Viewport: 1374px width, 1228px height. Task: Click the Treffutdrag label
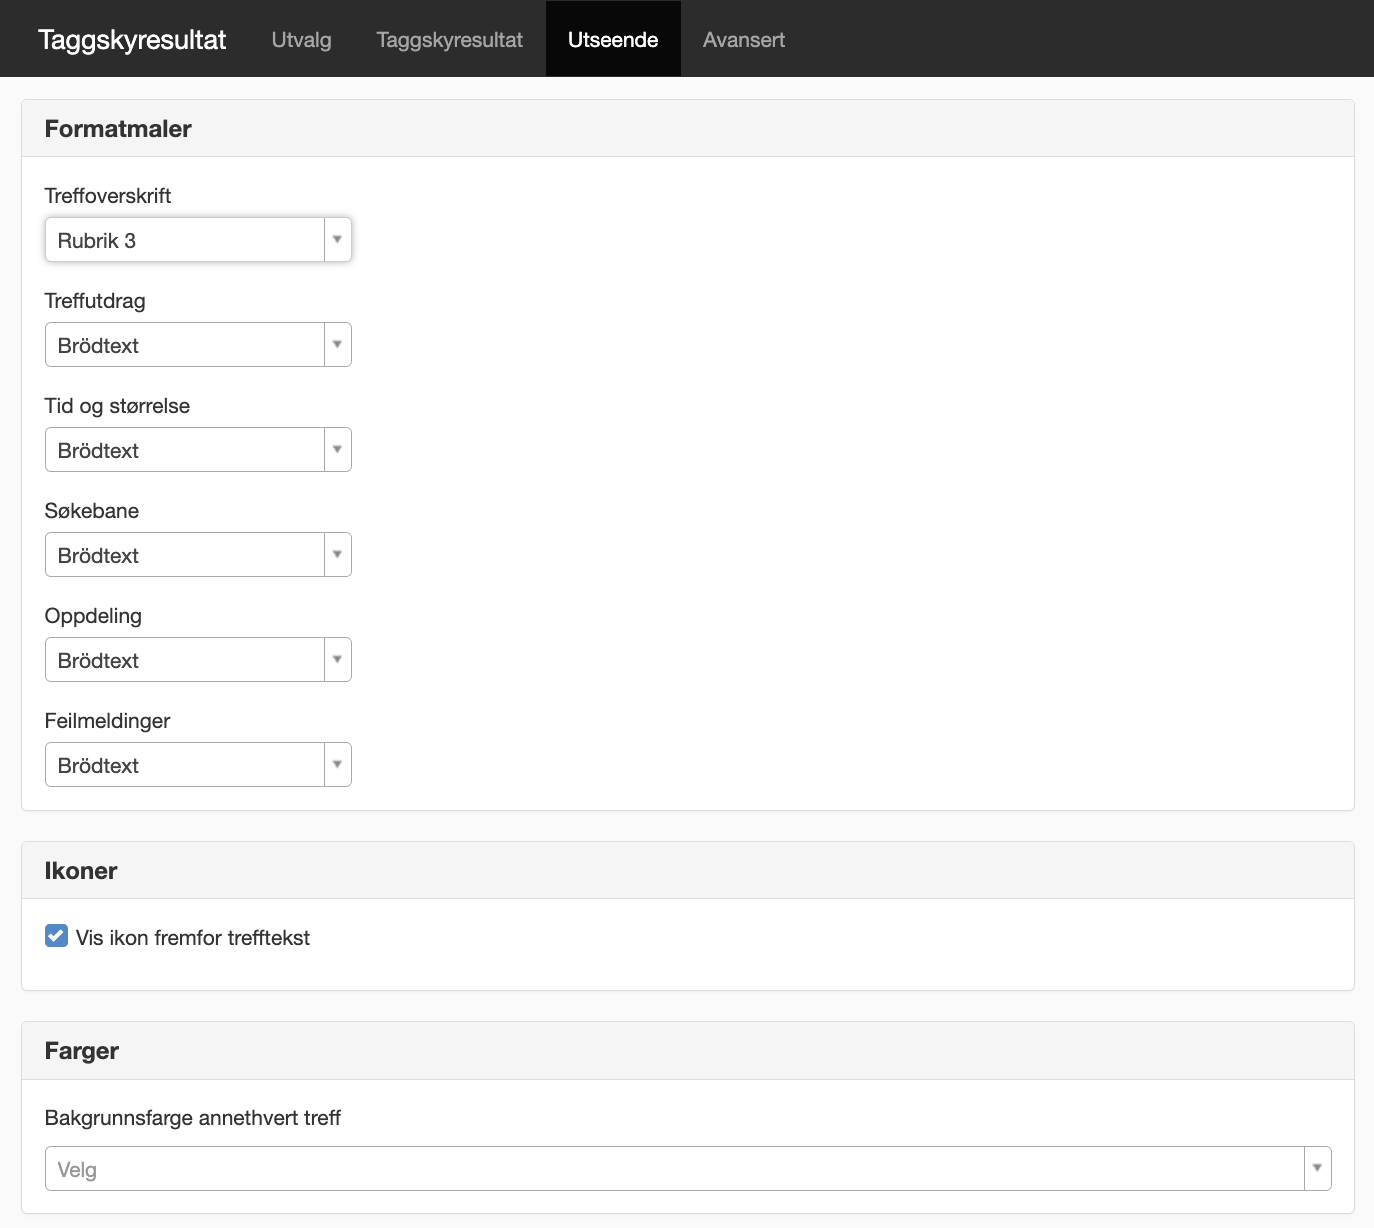point(95,301)
